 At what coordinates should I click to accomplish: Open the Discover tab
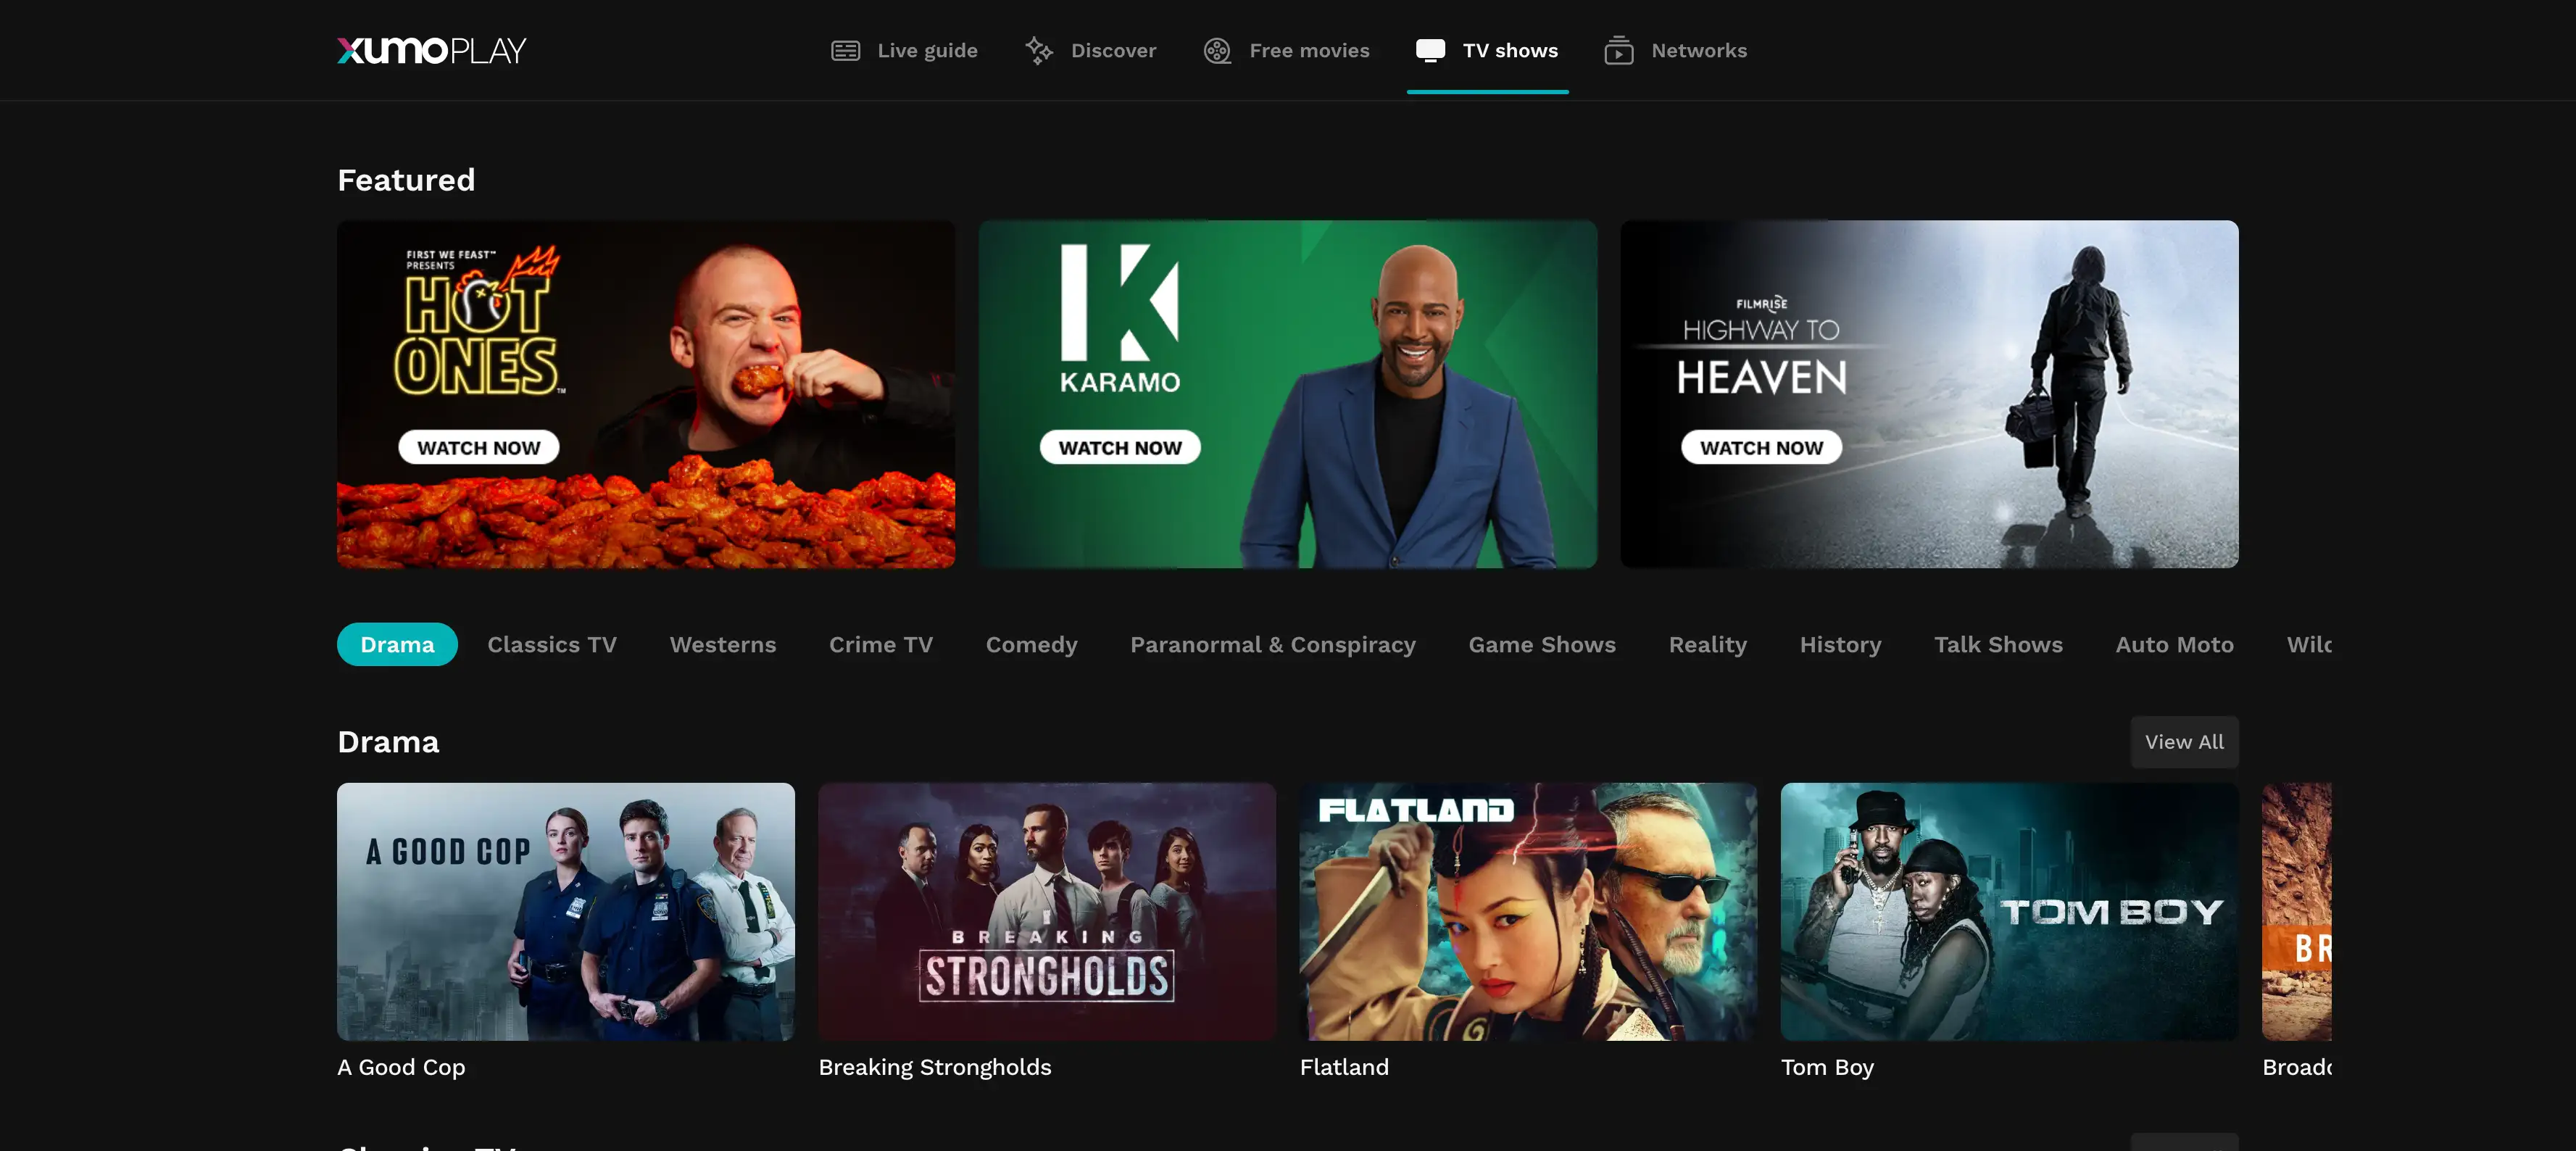1091,50
